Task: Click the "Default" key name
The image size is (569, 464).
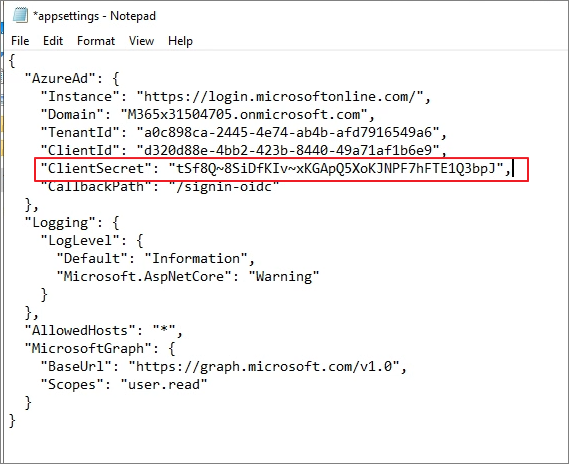Action: [92, 258]
